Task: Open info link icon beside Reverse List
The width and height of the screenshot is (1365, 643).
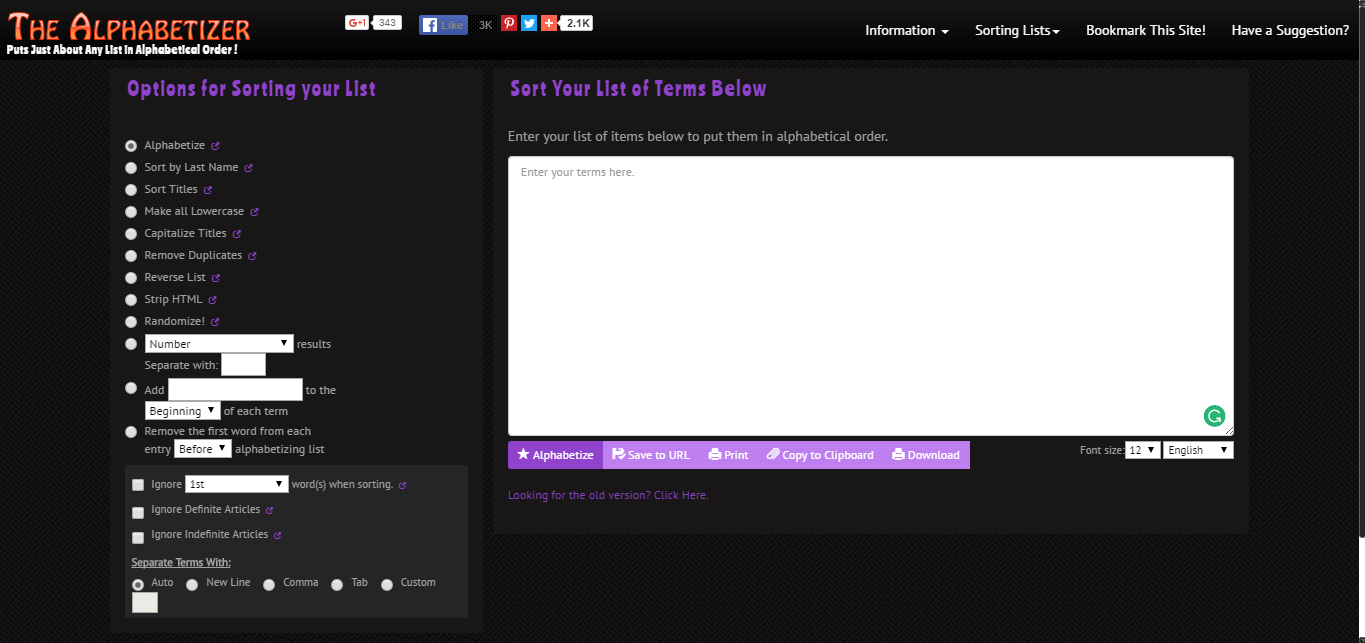Action: tap(215, 278)
